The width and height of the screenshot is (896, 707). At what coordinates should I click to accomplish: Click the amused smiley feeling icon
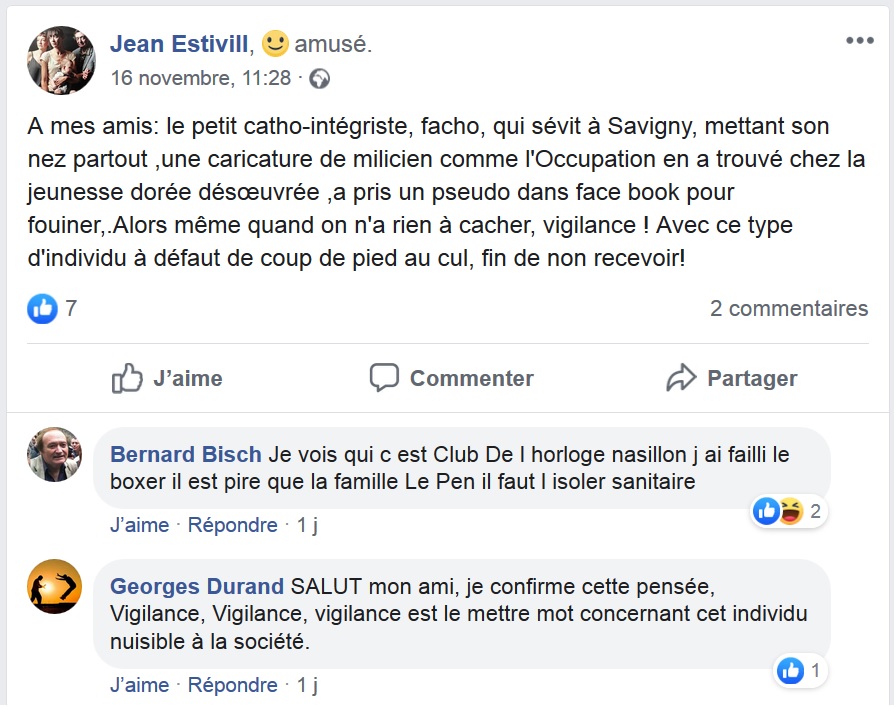275,43
